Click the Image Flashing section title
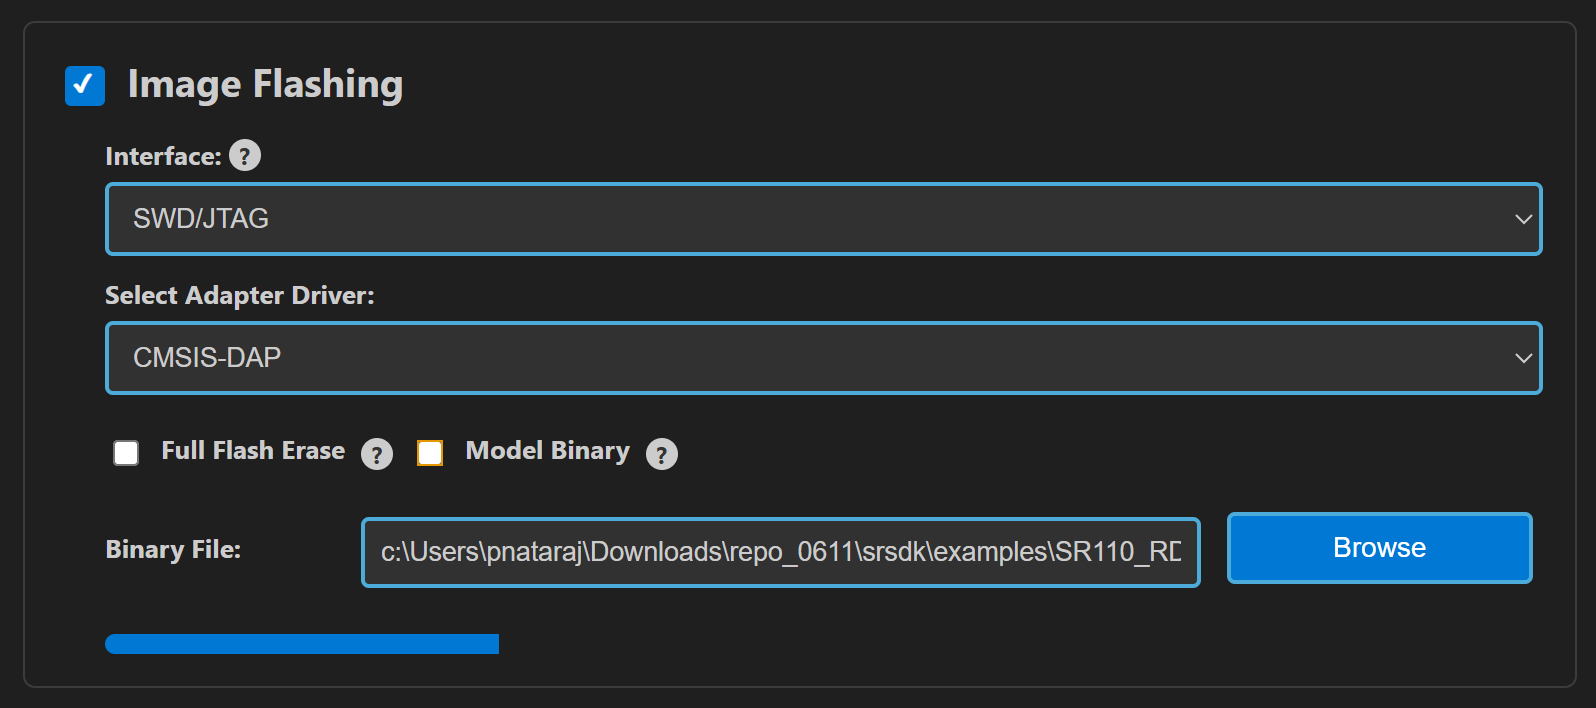The width and height of the screenshot is (1596, 708). [265, 85]
